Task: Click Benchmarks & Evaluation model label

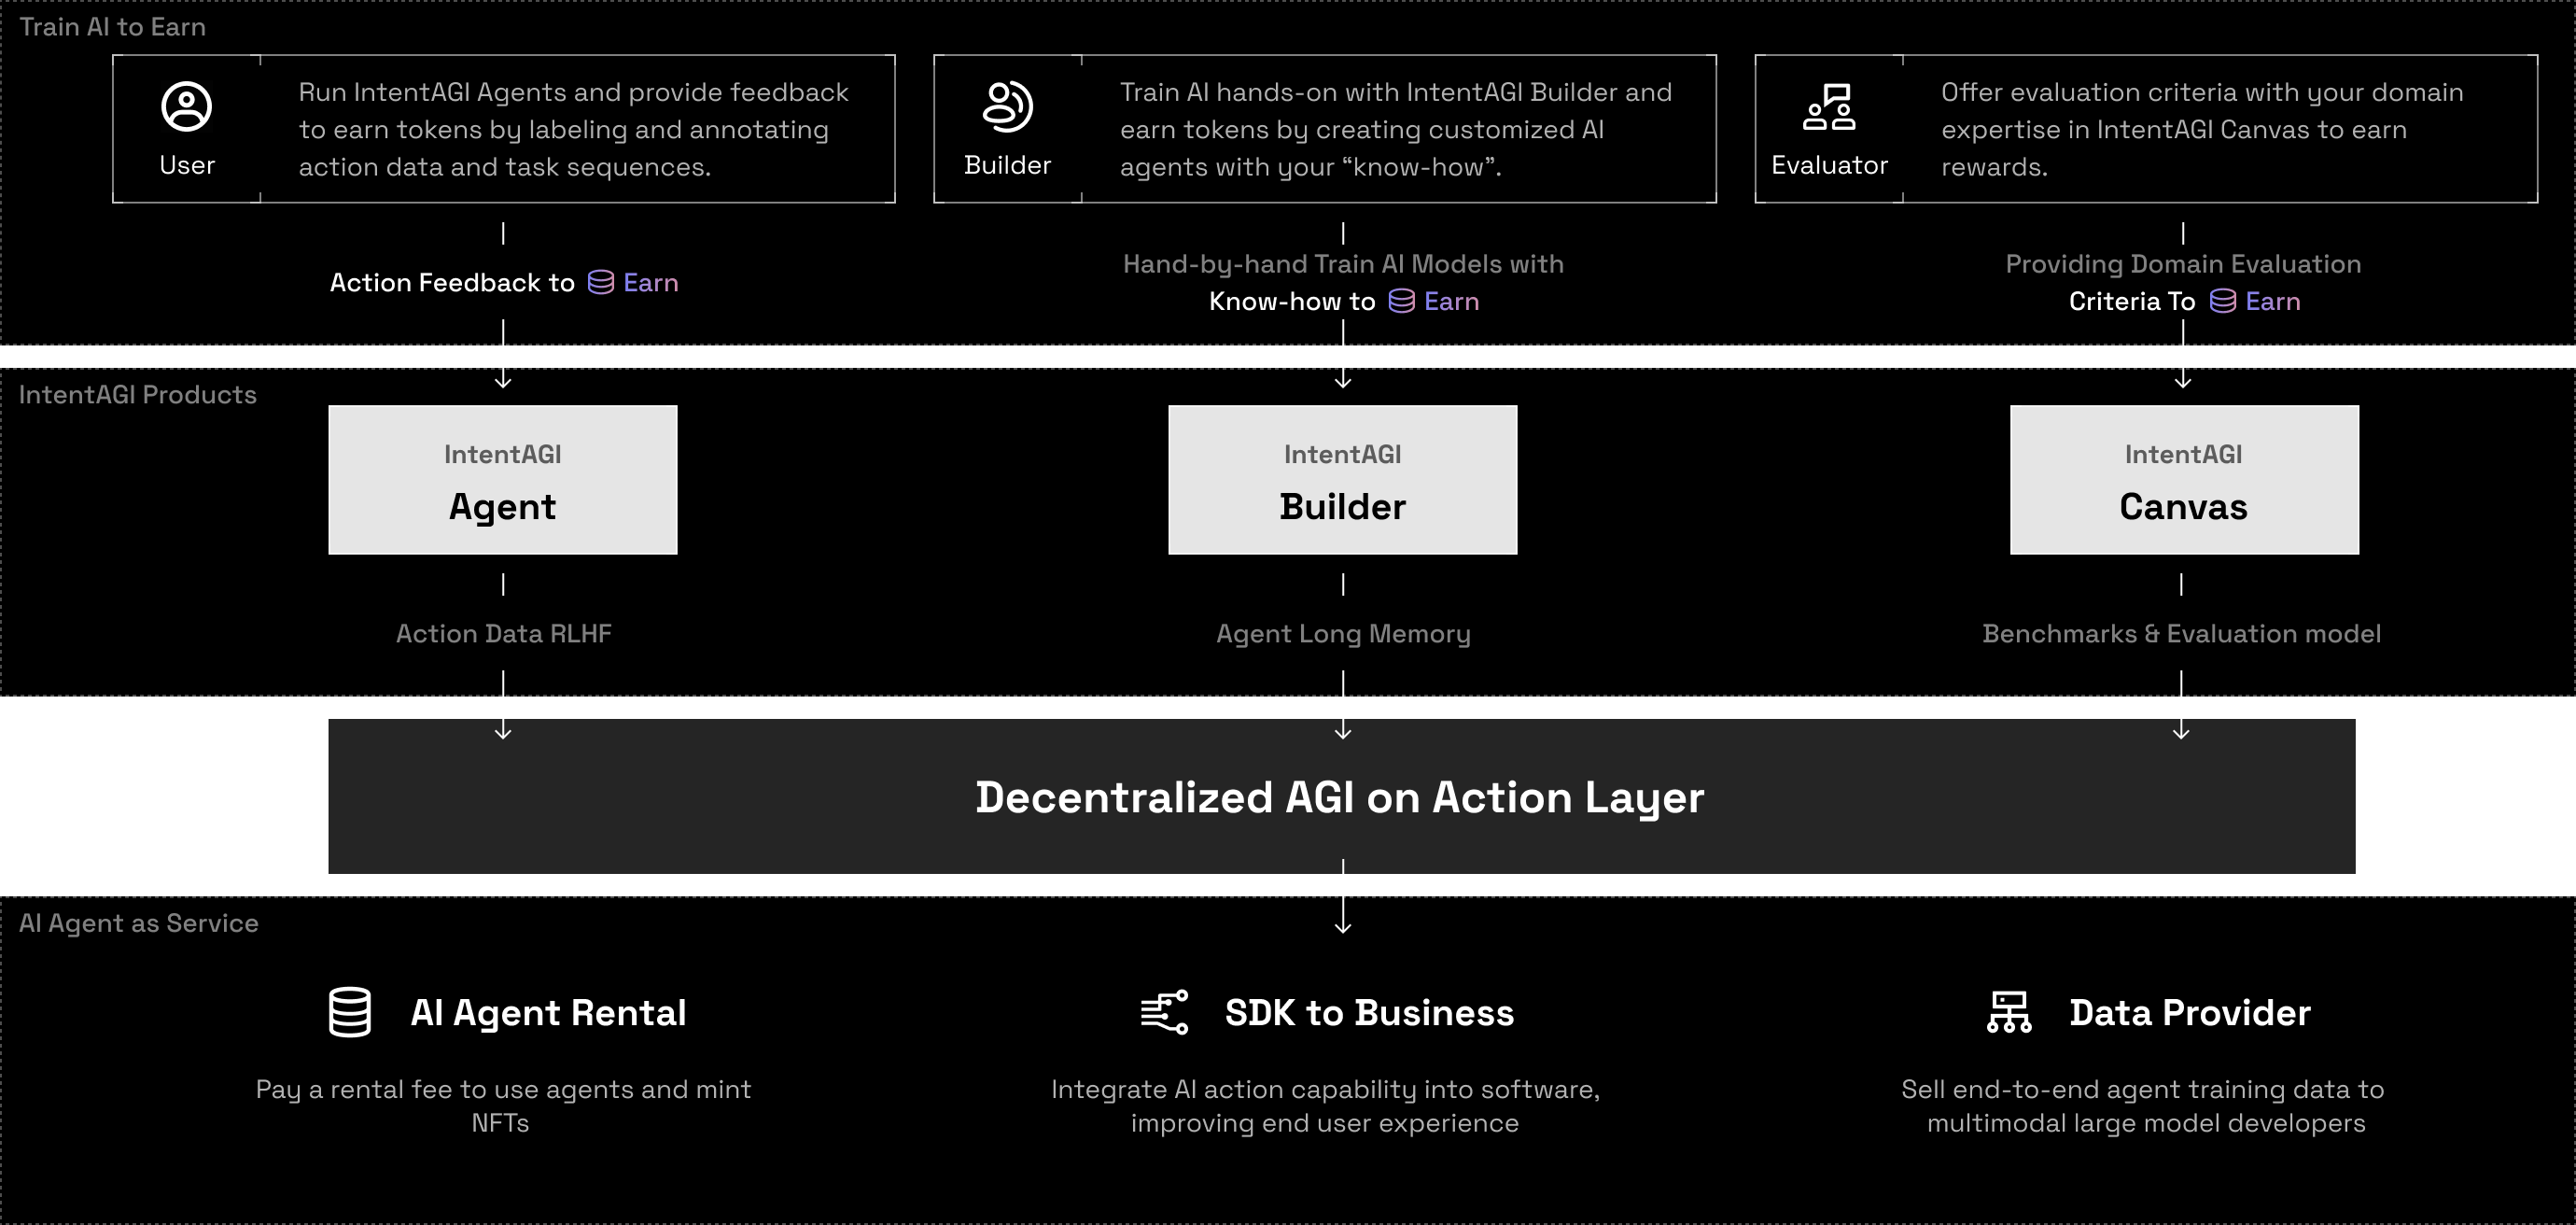Action: coord(2181,634)
